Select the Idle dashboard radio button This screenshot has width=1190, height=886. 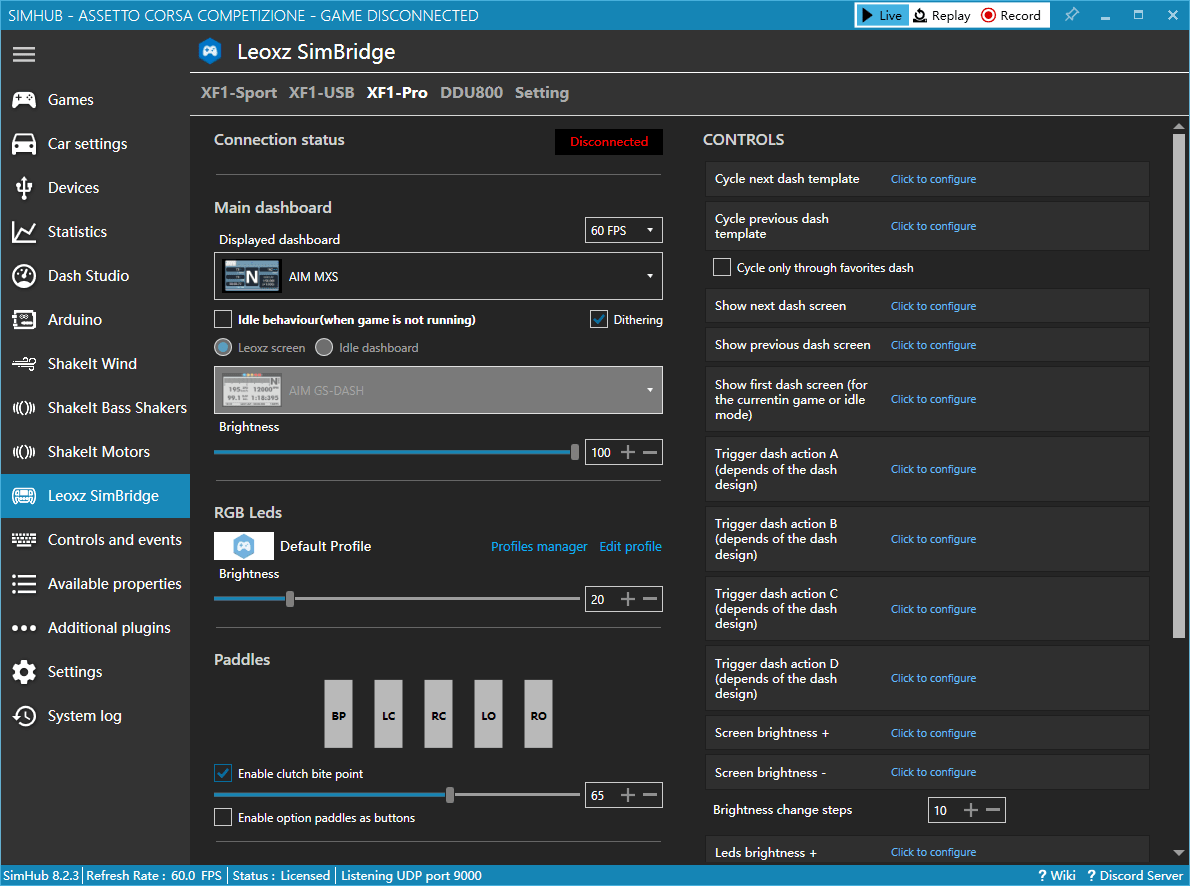(x=323, y=347)
